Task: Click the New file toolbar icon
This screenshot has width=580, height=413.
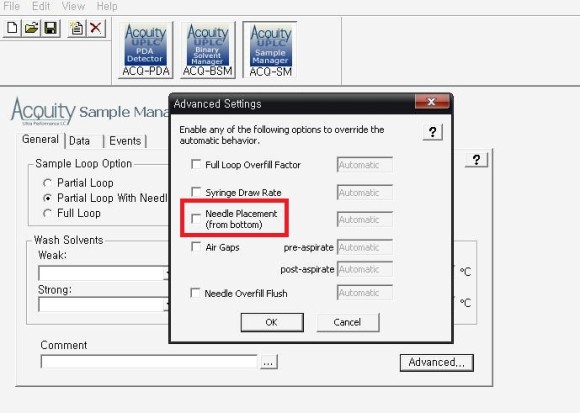Action: coord(12,28)
